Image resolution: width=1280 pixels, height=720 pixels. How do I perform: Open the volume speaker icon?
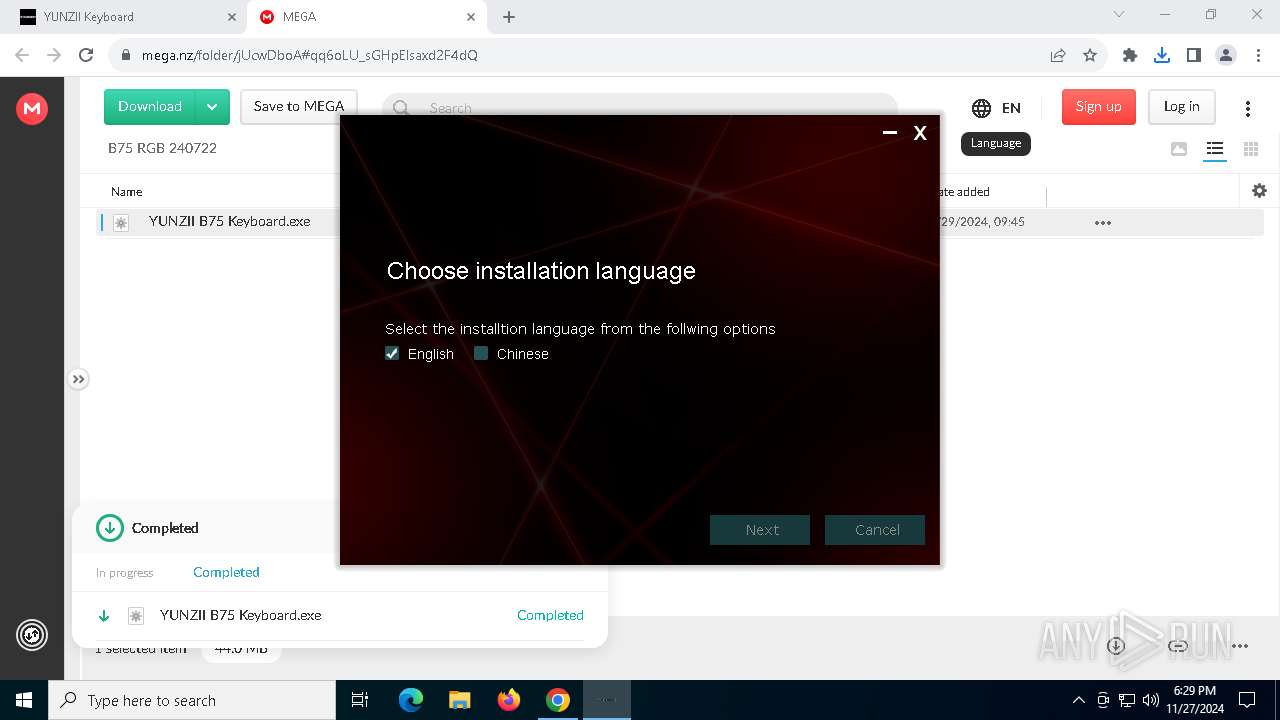tap(1150, 700)
